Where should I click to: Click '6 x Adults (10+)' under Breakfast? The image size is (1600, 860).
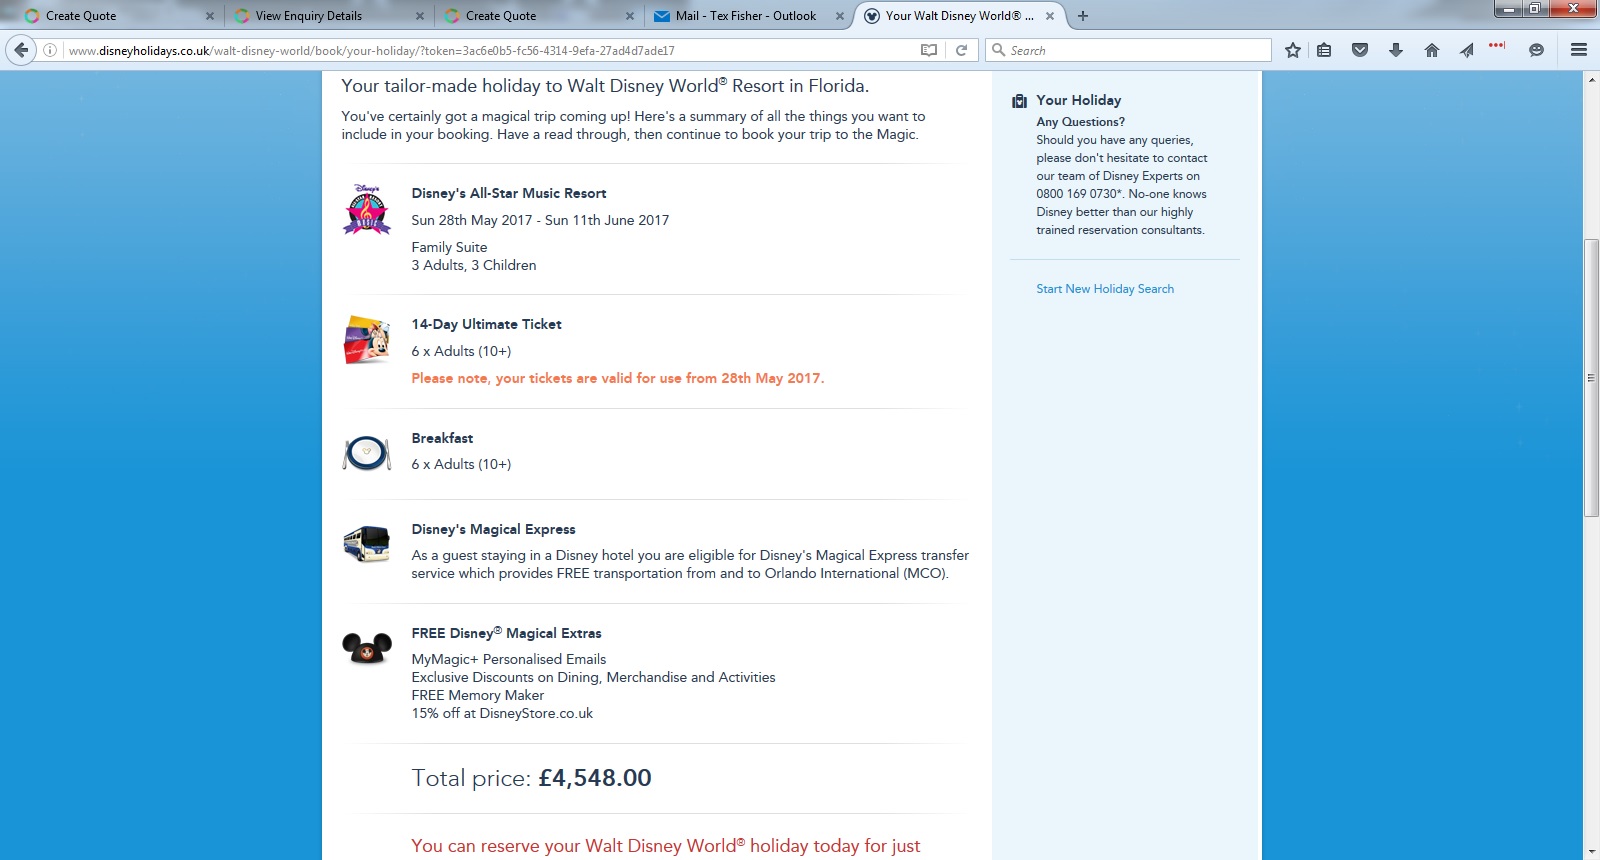(x=461, y=464)
